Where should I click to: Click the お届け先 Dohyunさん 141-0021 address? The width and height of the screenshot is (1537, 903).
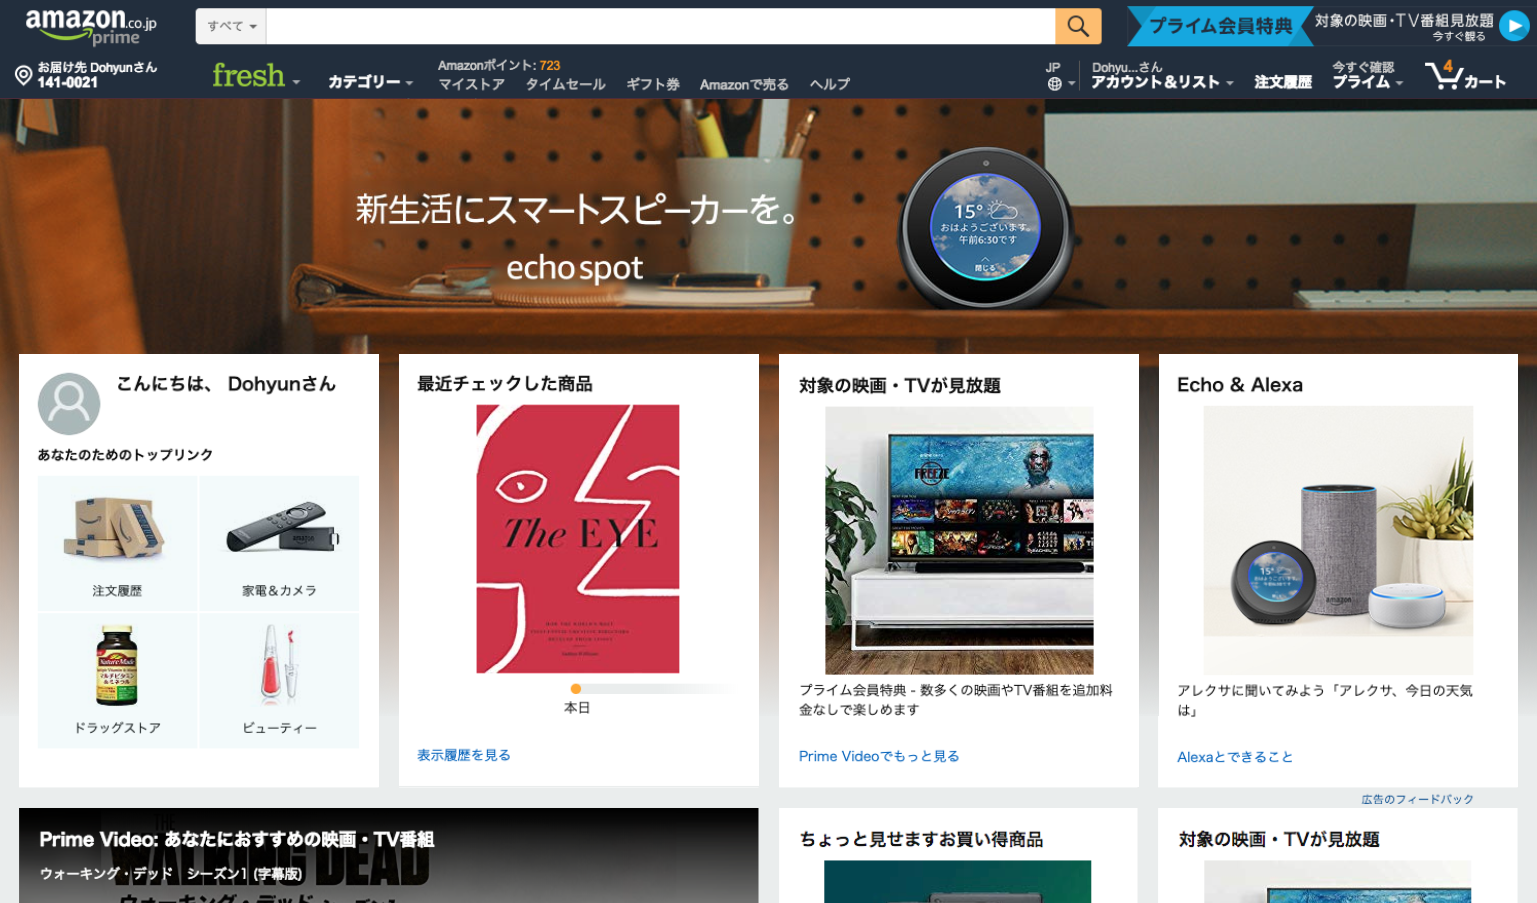click(97, 75)
